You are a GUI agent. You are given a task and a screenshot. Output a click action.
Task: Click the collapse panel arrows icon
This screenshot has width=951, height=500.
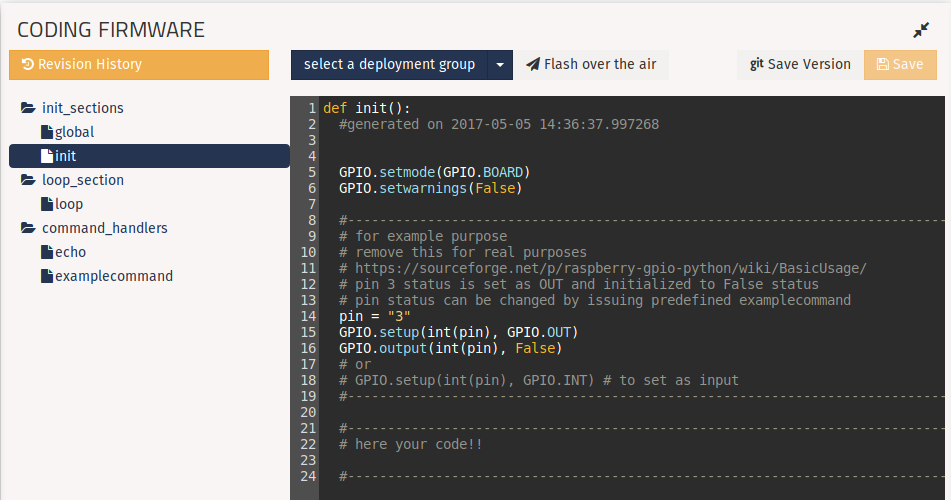coord(921,31)
